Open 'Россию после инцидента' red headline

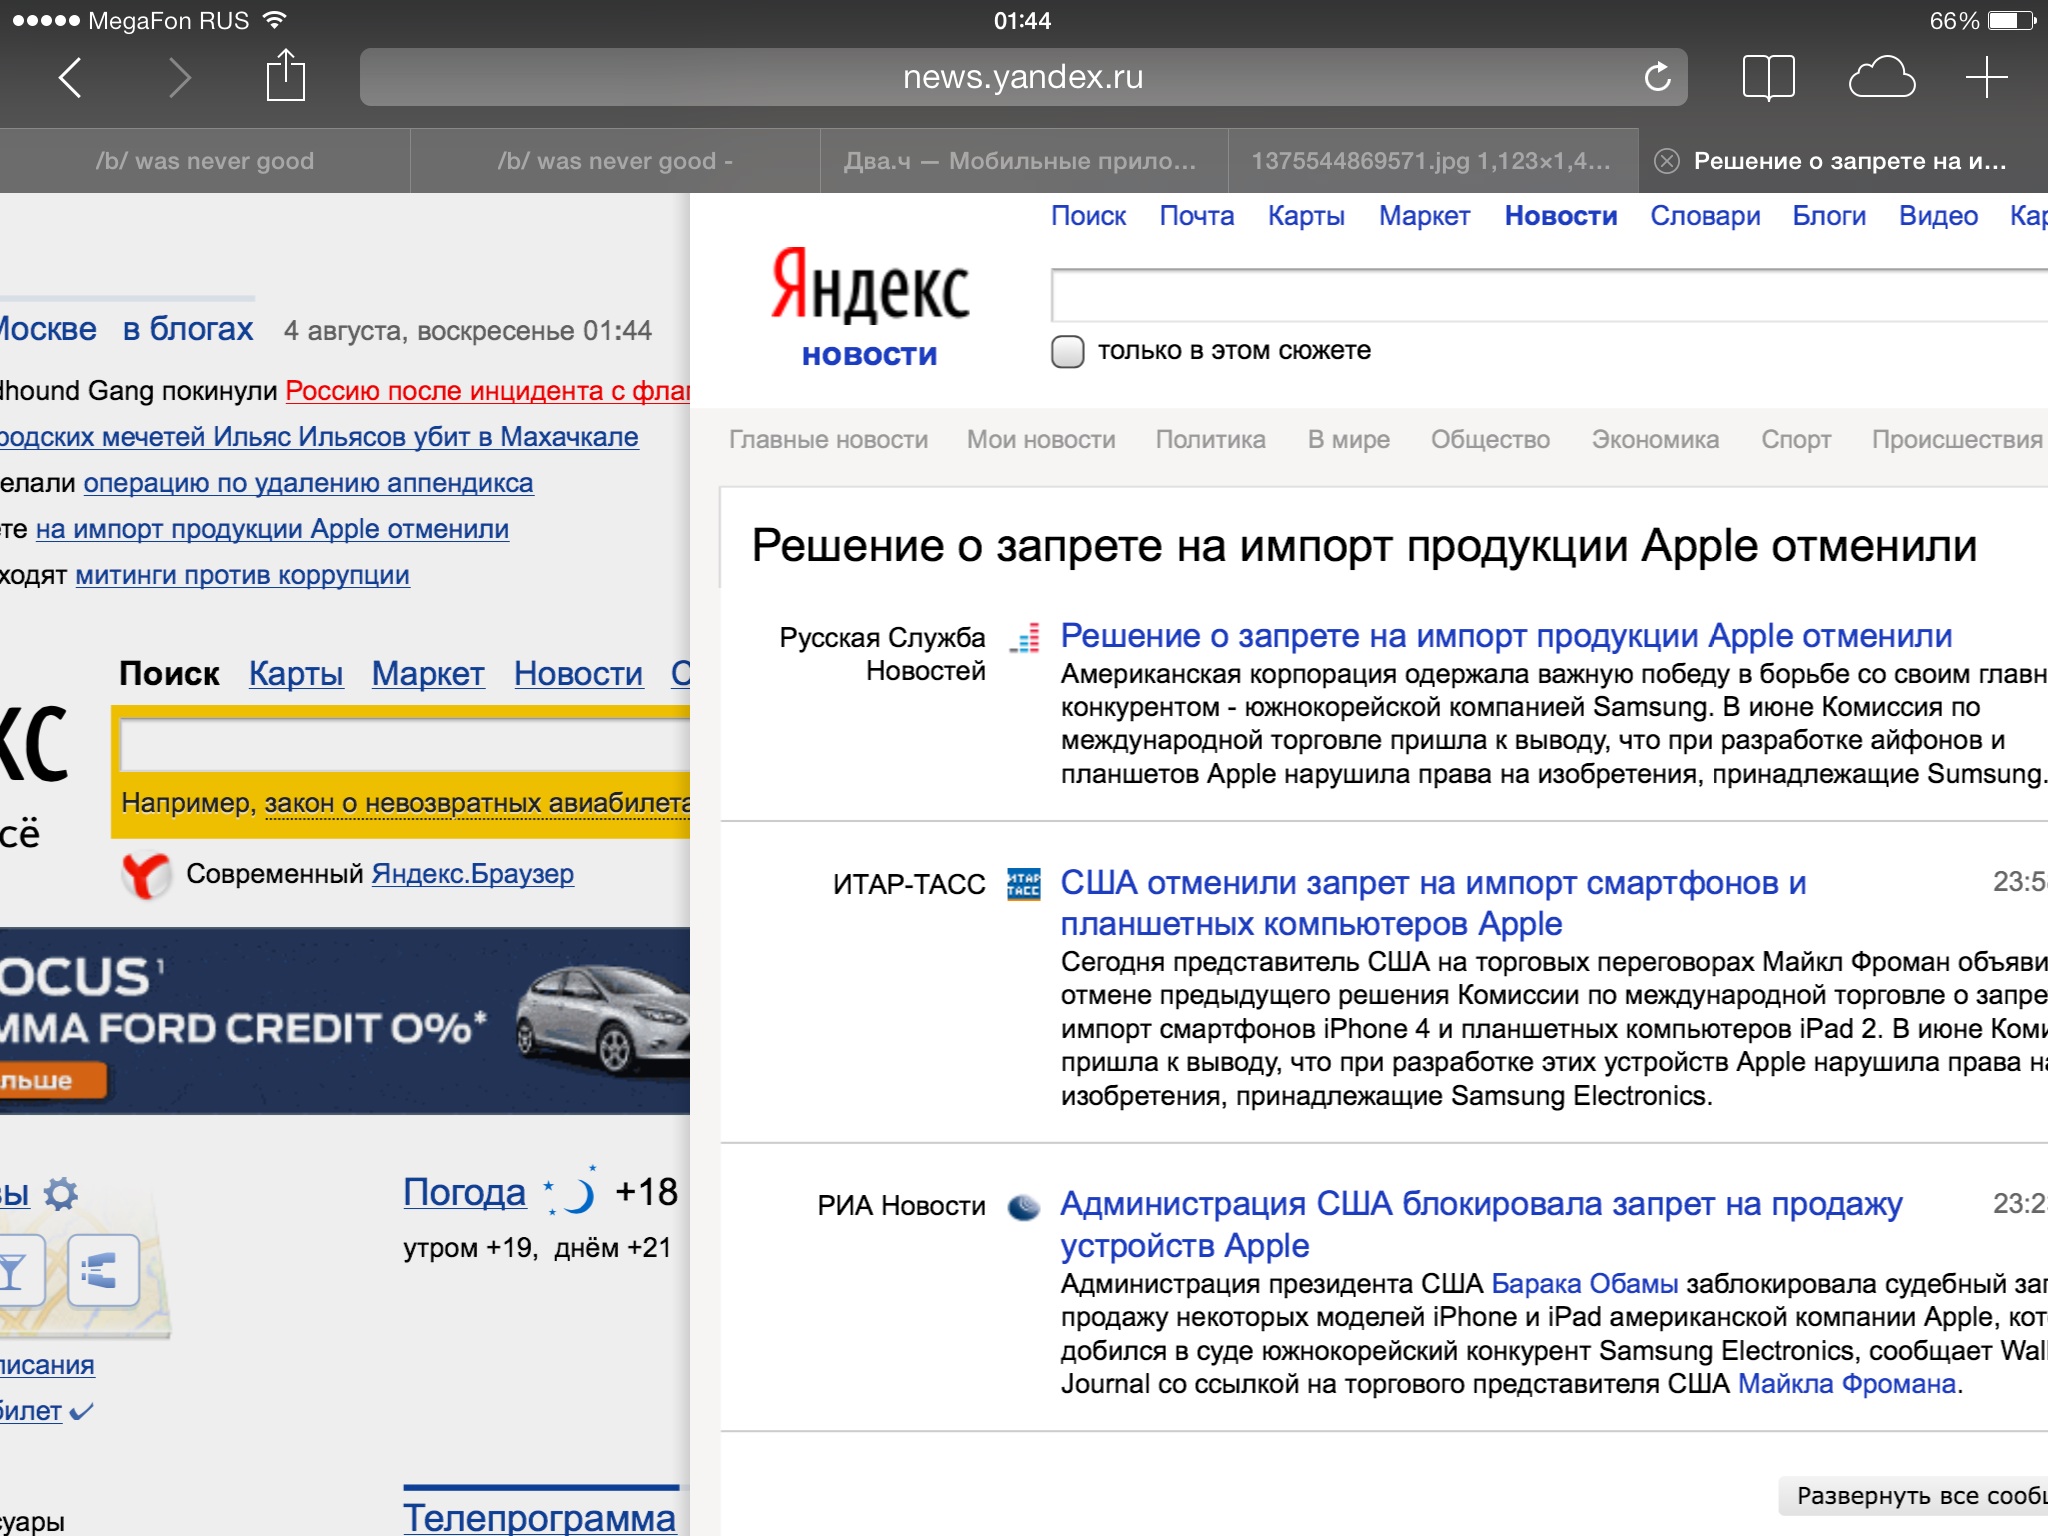(x=488, y=391)
